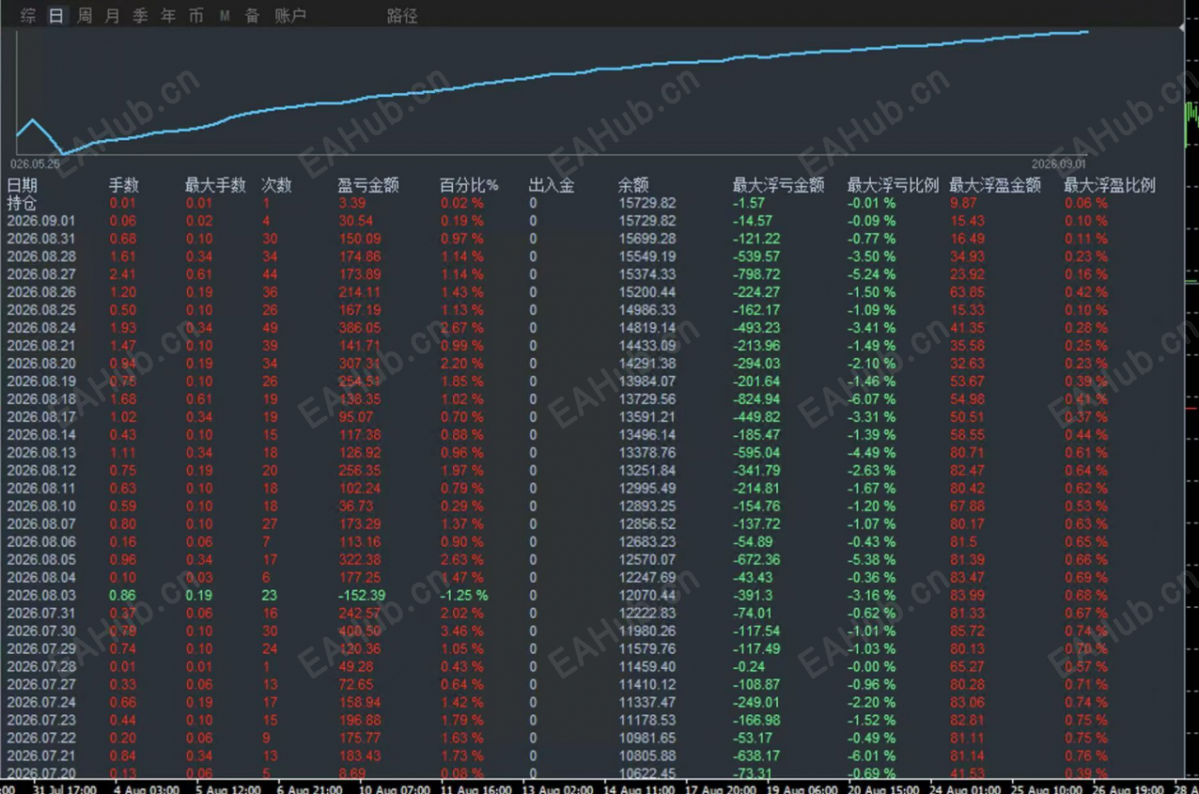Click the 12070.44 balance cell
This screenshot has width=1199, height=794.
(647, 595)
